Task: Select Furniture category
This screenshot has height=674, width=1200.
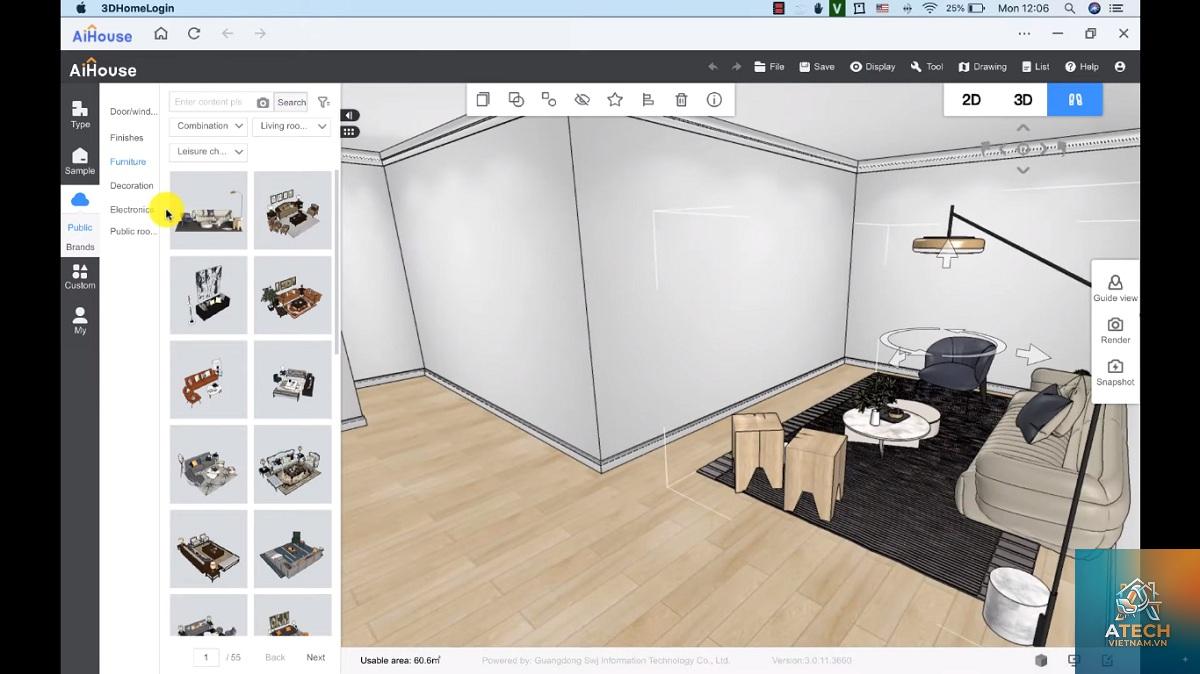Action: point(128,162)
